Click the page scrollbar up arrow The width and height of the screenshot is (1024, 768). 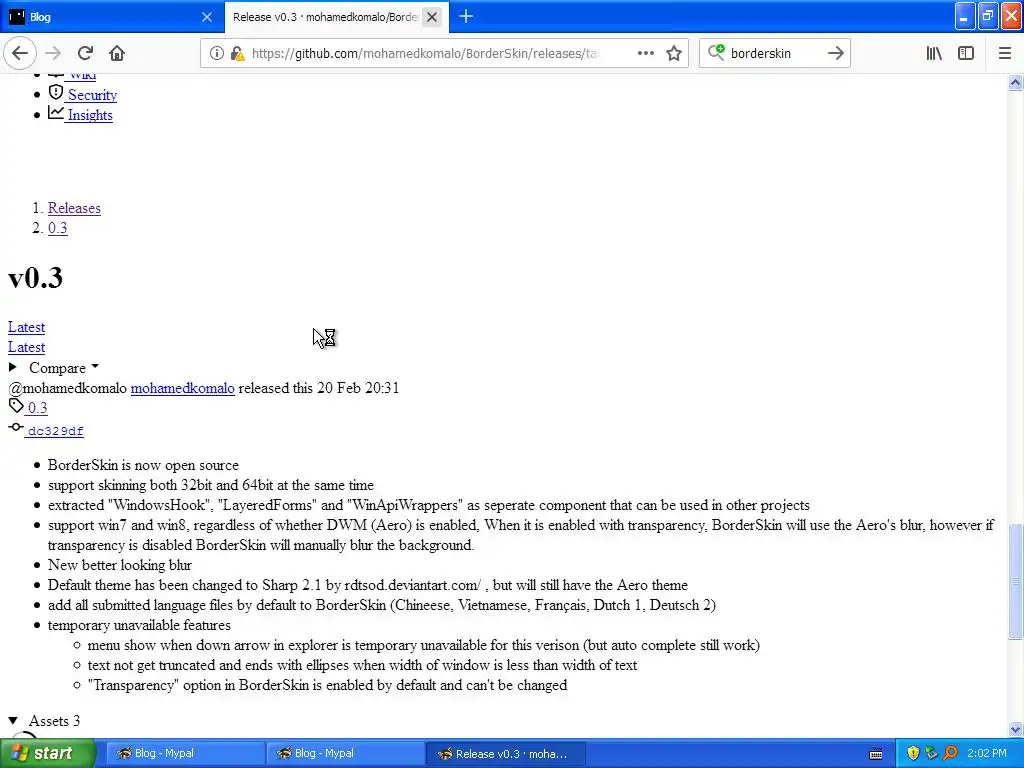[x=1015, y=82]
